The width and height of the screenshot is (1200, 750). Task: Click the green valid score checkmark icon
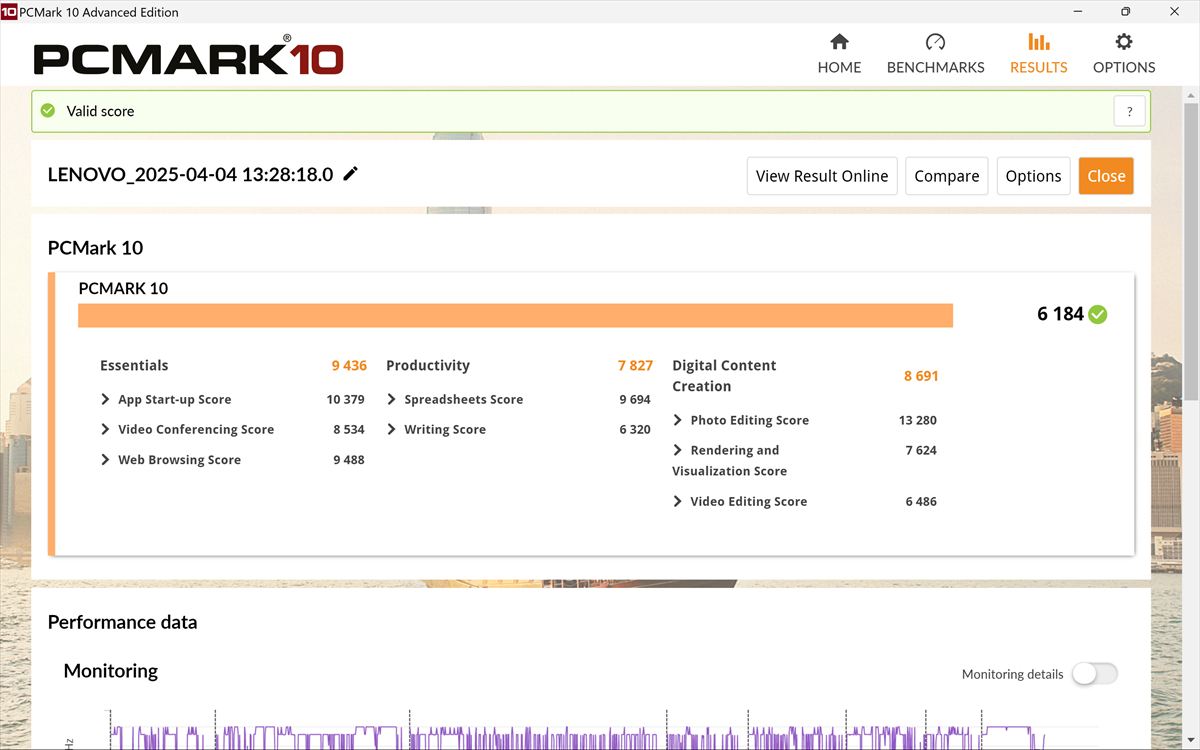click(48, 111)
